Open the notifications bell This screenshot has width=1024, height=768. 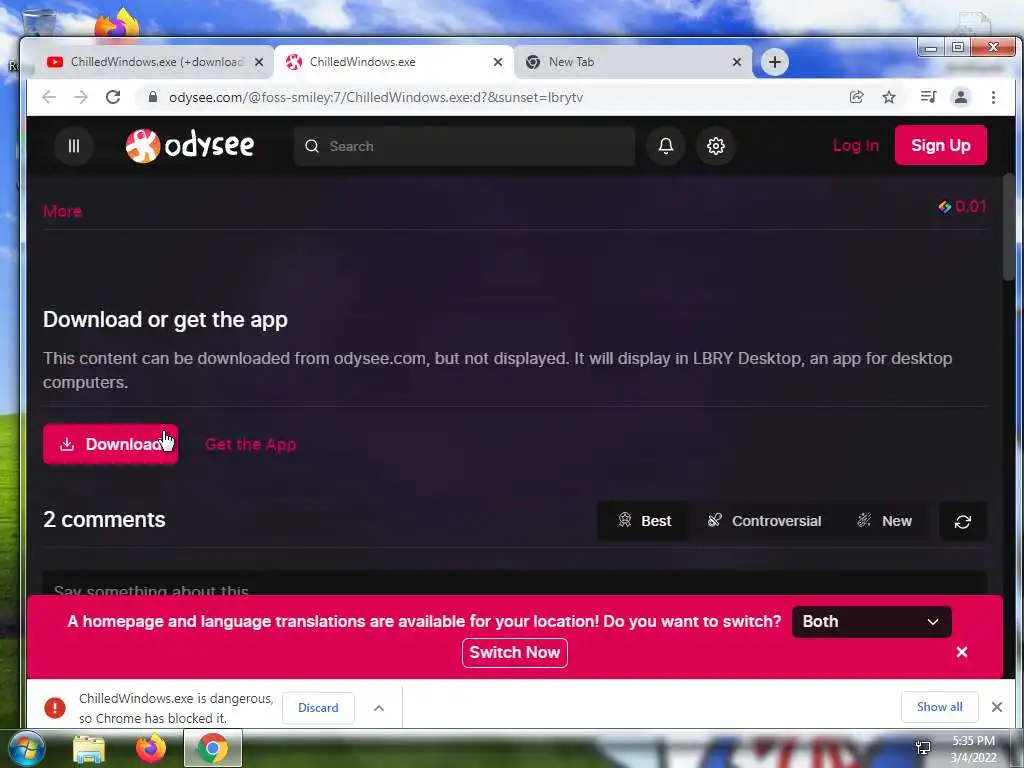665,146
